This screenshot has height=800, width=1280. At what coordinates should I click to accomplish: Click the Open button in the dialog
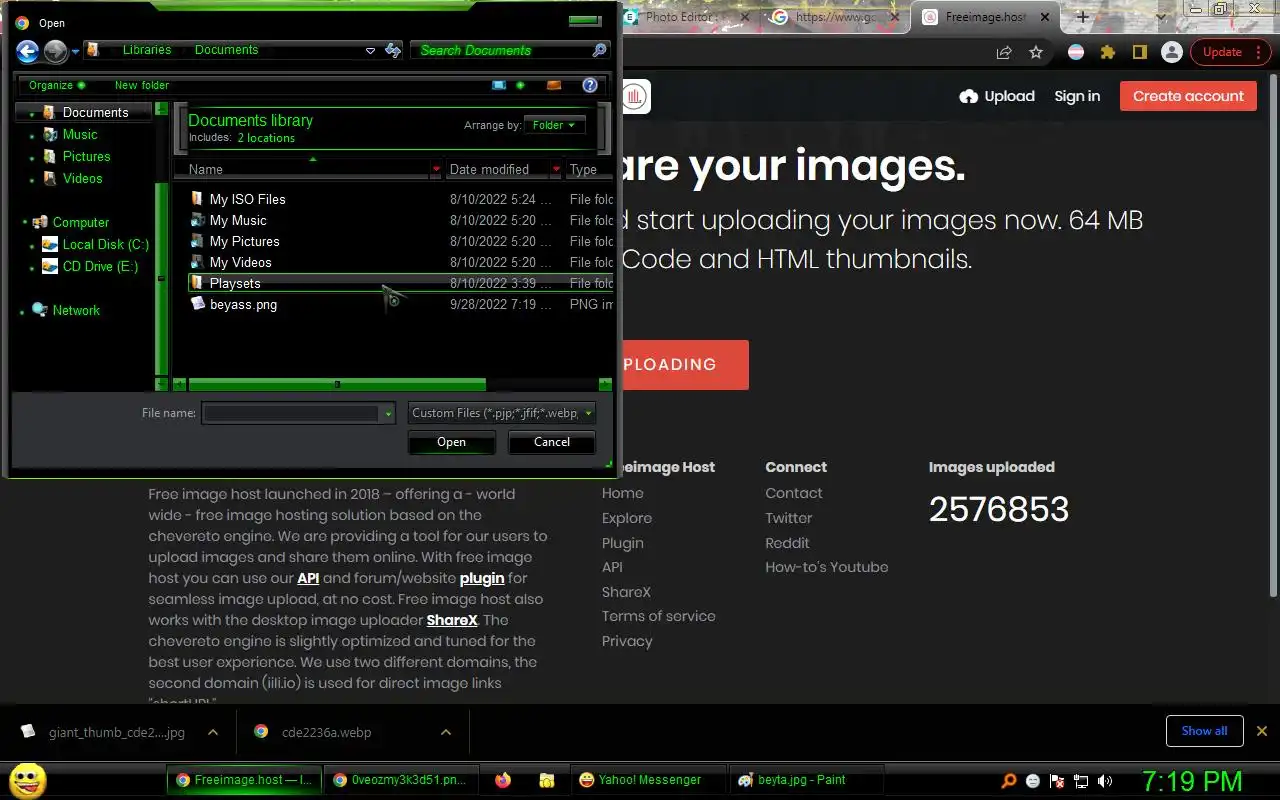click(451, 442)
